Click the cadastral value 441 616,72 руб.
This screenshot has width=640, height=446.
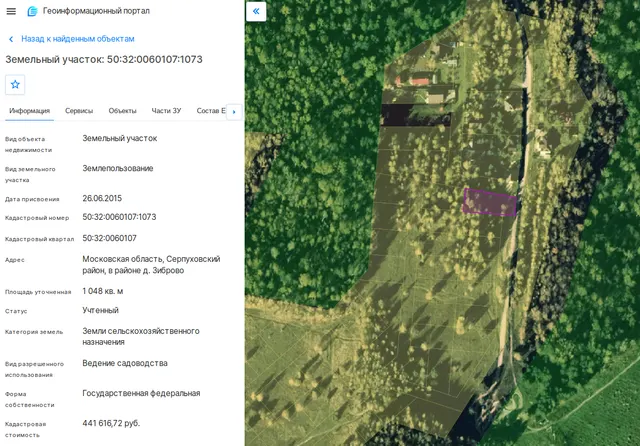[111, 423]
